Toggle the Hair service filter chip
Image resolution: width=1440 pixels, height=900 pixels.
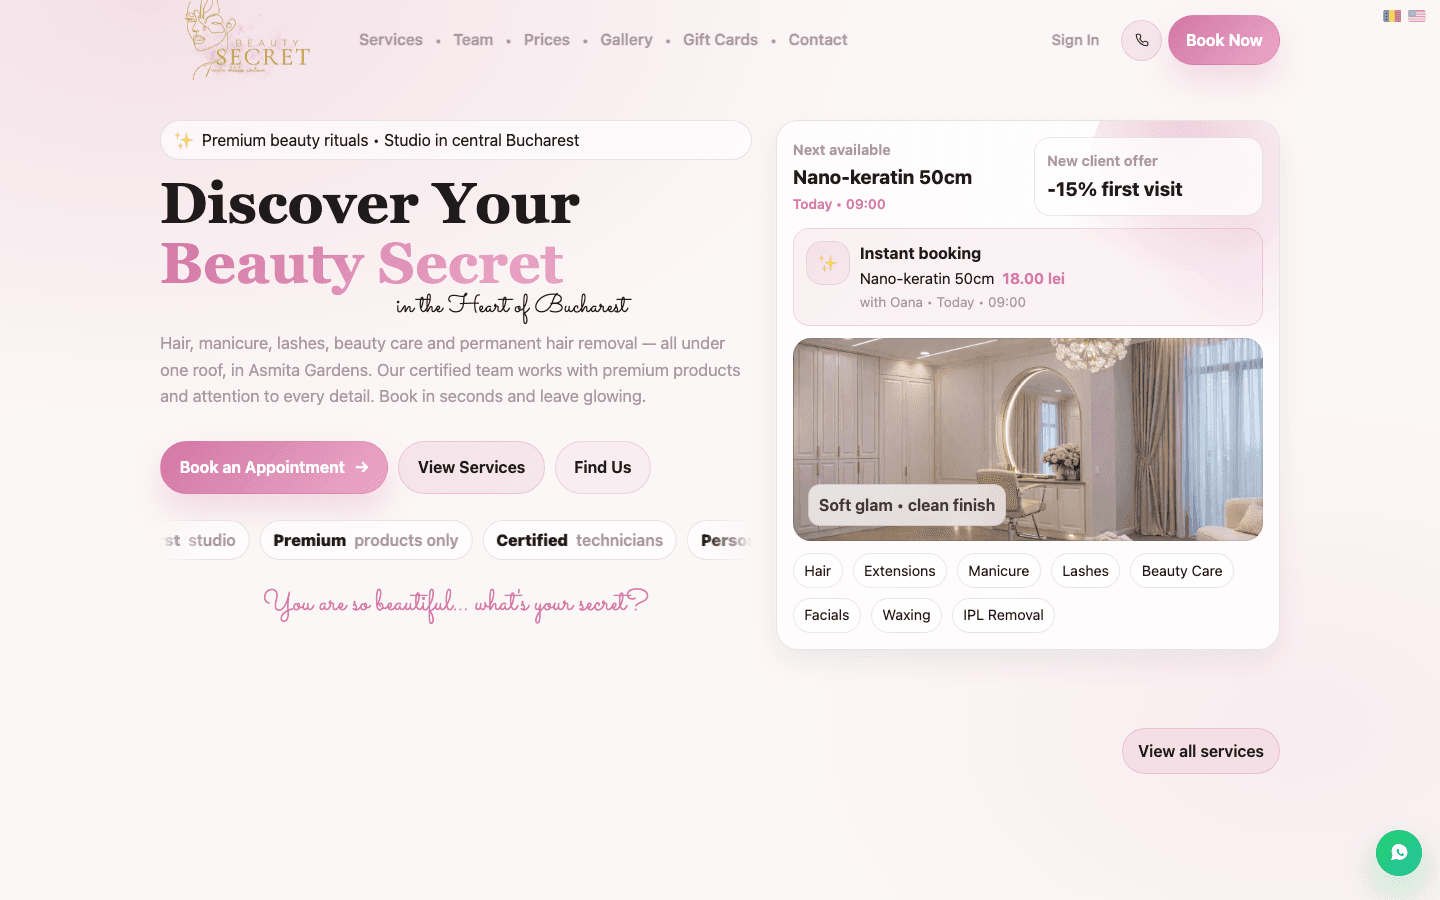(817, 570)
